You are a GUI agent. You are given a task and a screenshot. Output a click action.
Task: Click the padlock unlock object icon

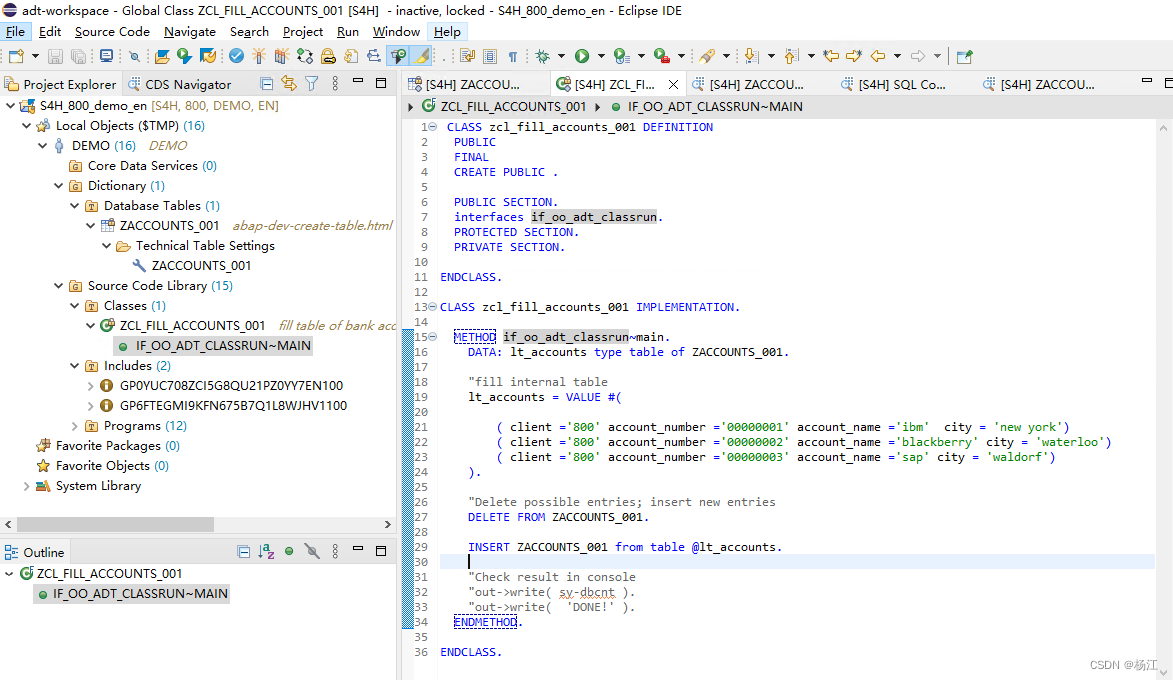coord(328,56)
